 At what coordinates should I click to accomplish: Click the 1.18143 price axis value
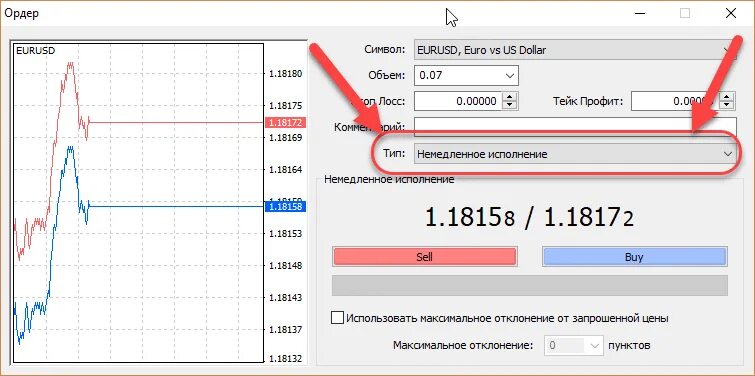286,298
